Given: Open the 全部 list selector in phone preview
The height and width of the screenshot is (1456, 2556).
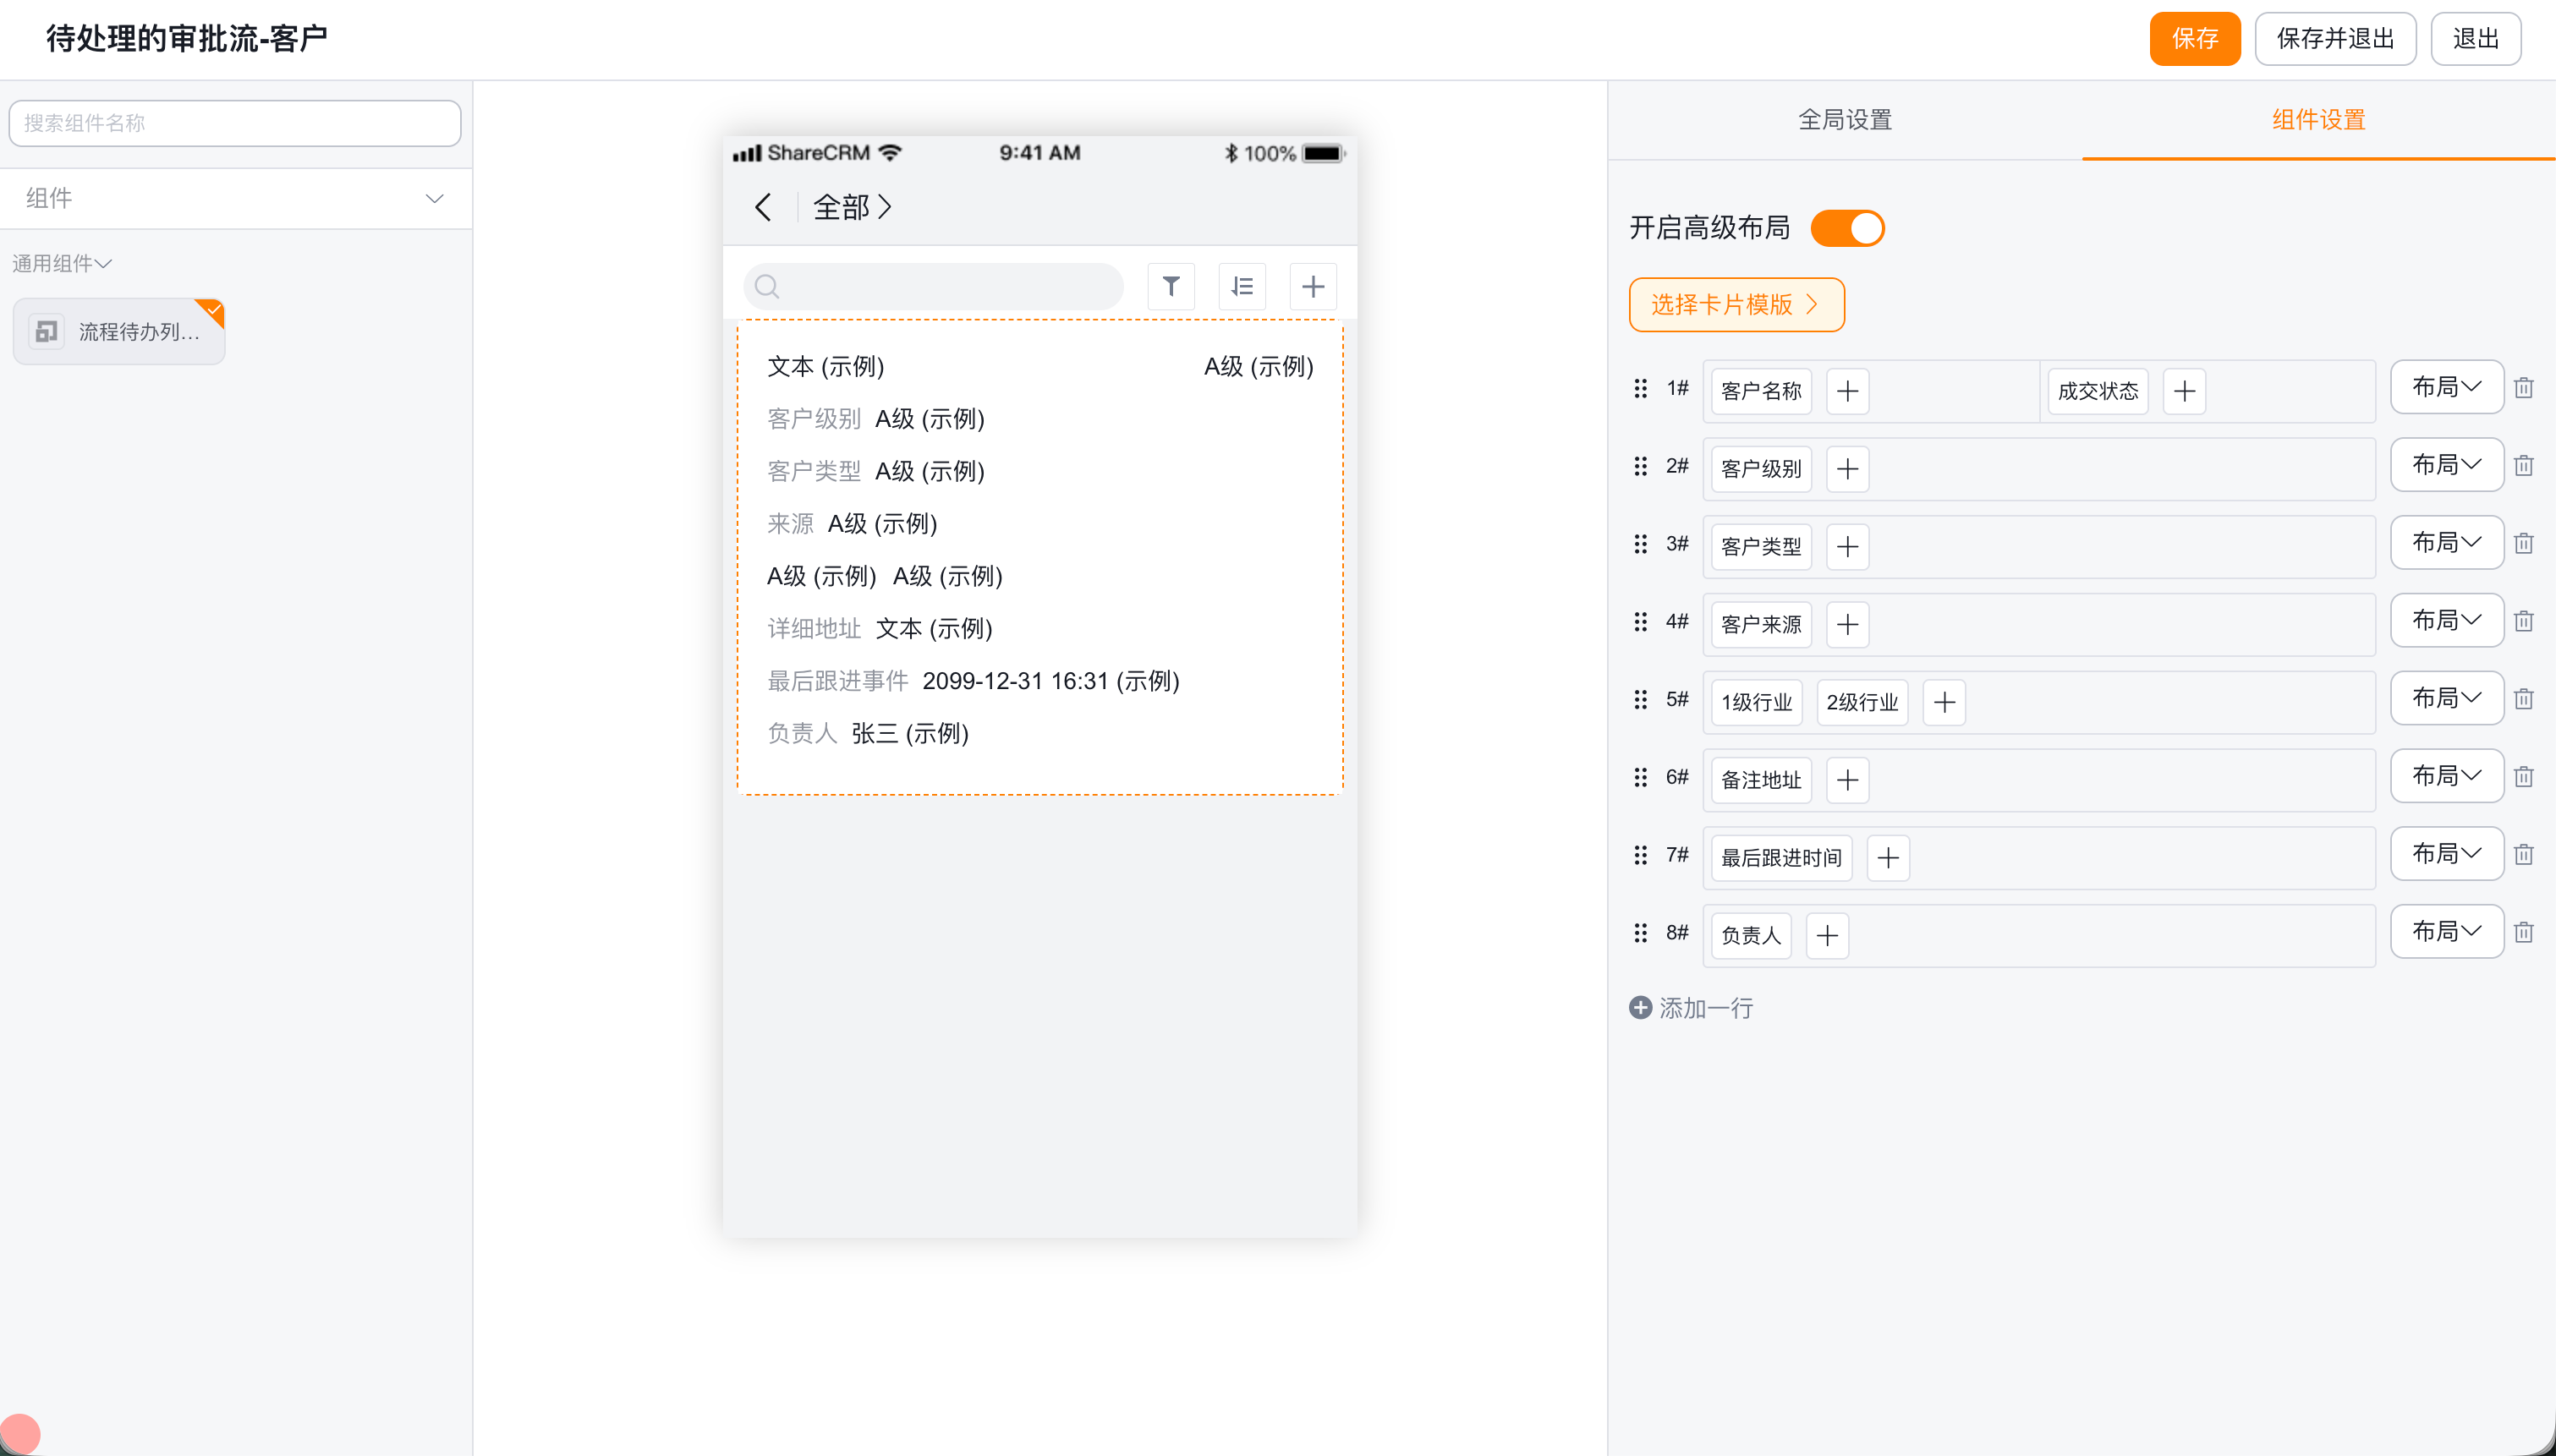Looking at the screenshot, I should 852,207.
